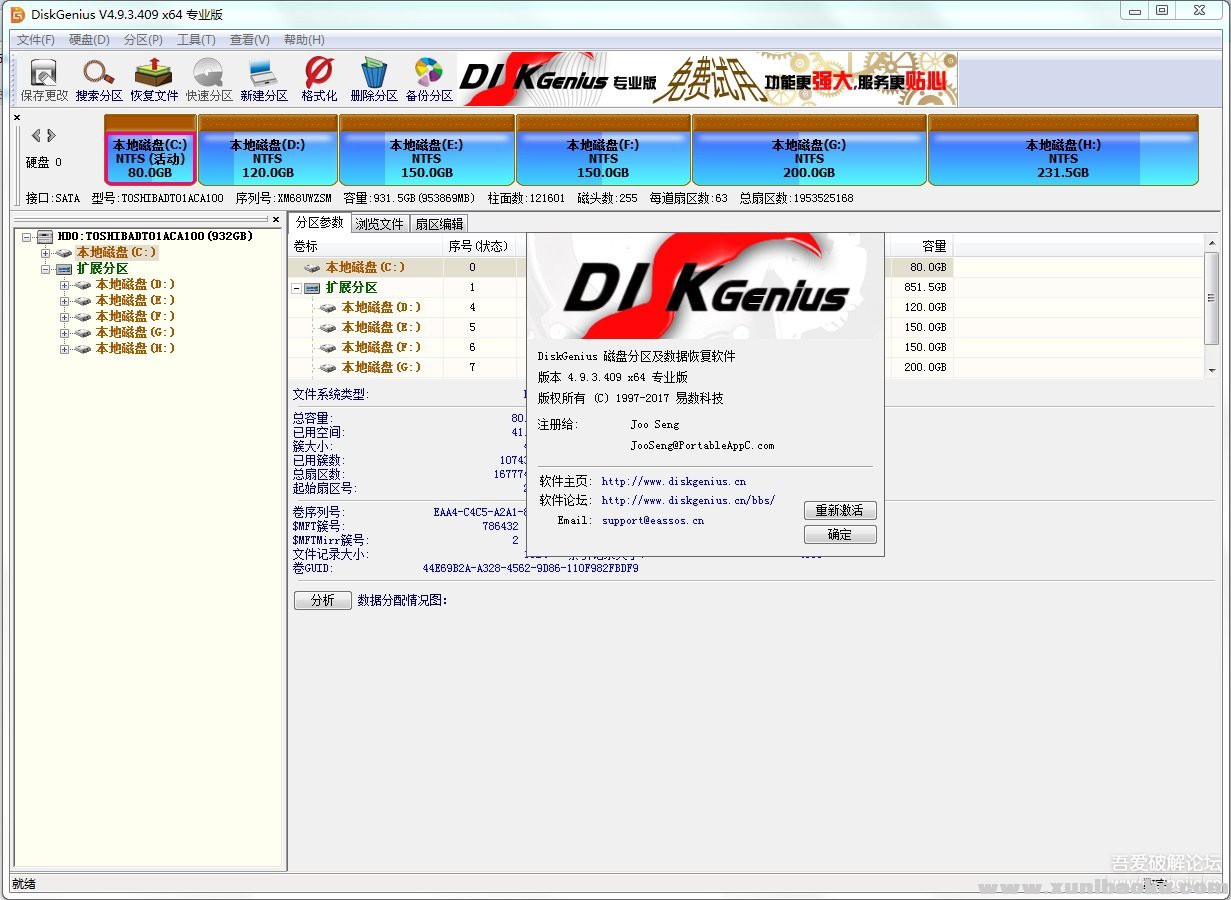Expand the 本地磁盘(D:) tree node
The image size is (1231, 900).
[x=65, y=285]
